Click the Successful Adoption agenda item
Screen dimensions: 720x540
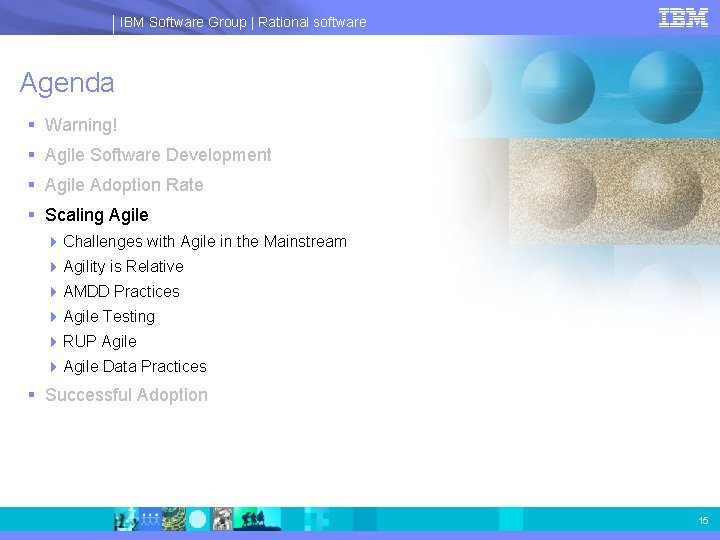126,395
